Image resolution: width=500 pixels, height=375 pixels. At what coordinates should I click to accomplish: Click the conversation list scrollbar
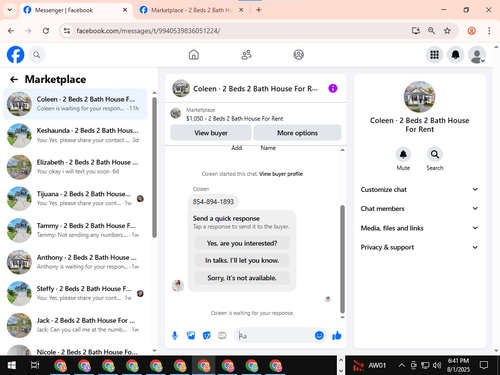pos(154,168)
